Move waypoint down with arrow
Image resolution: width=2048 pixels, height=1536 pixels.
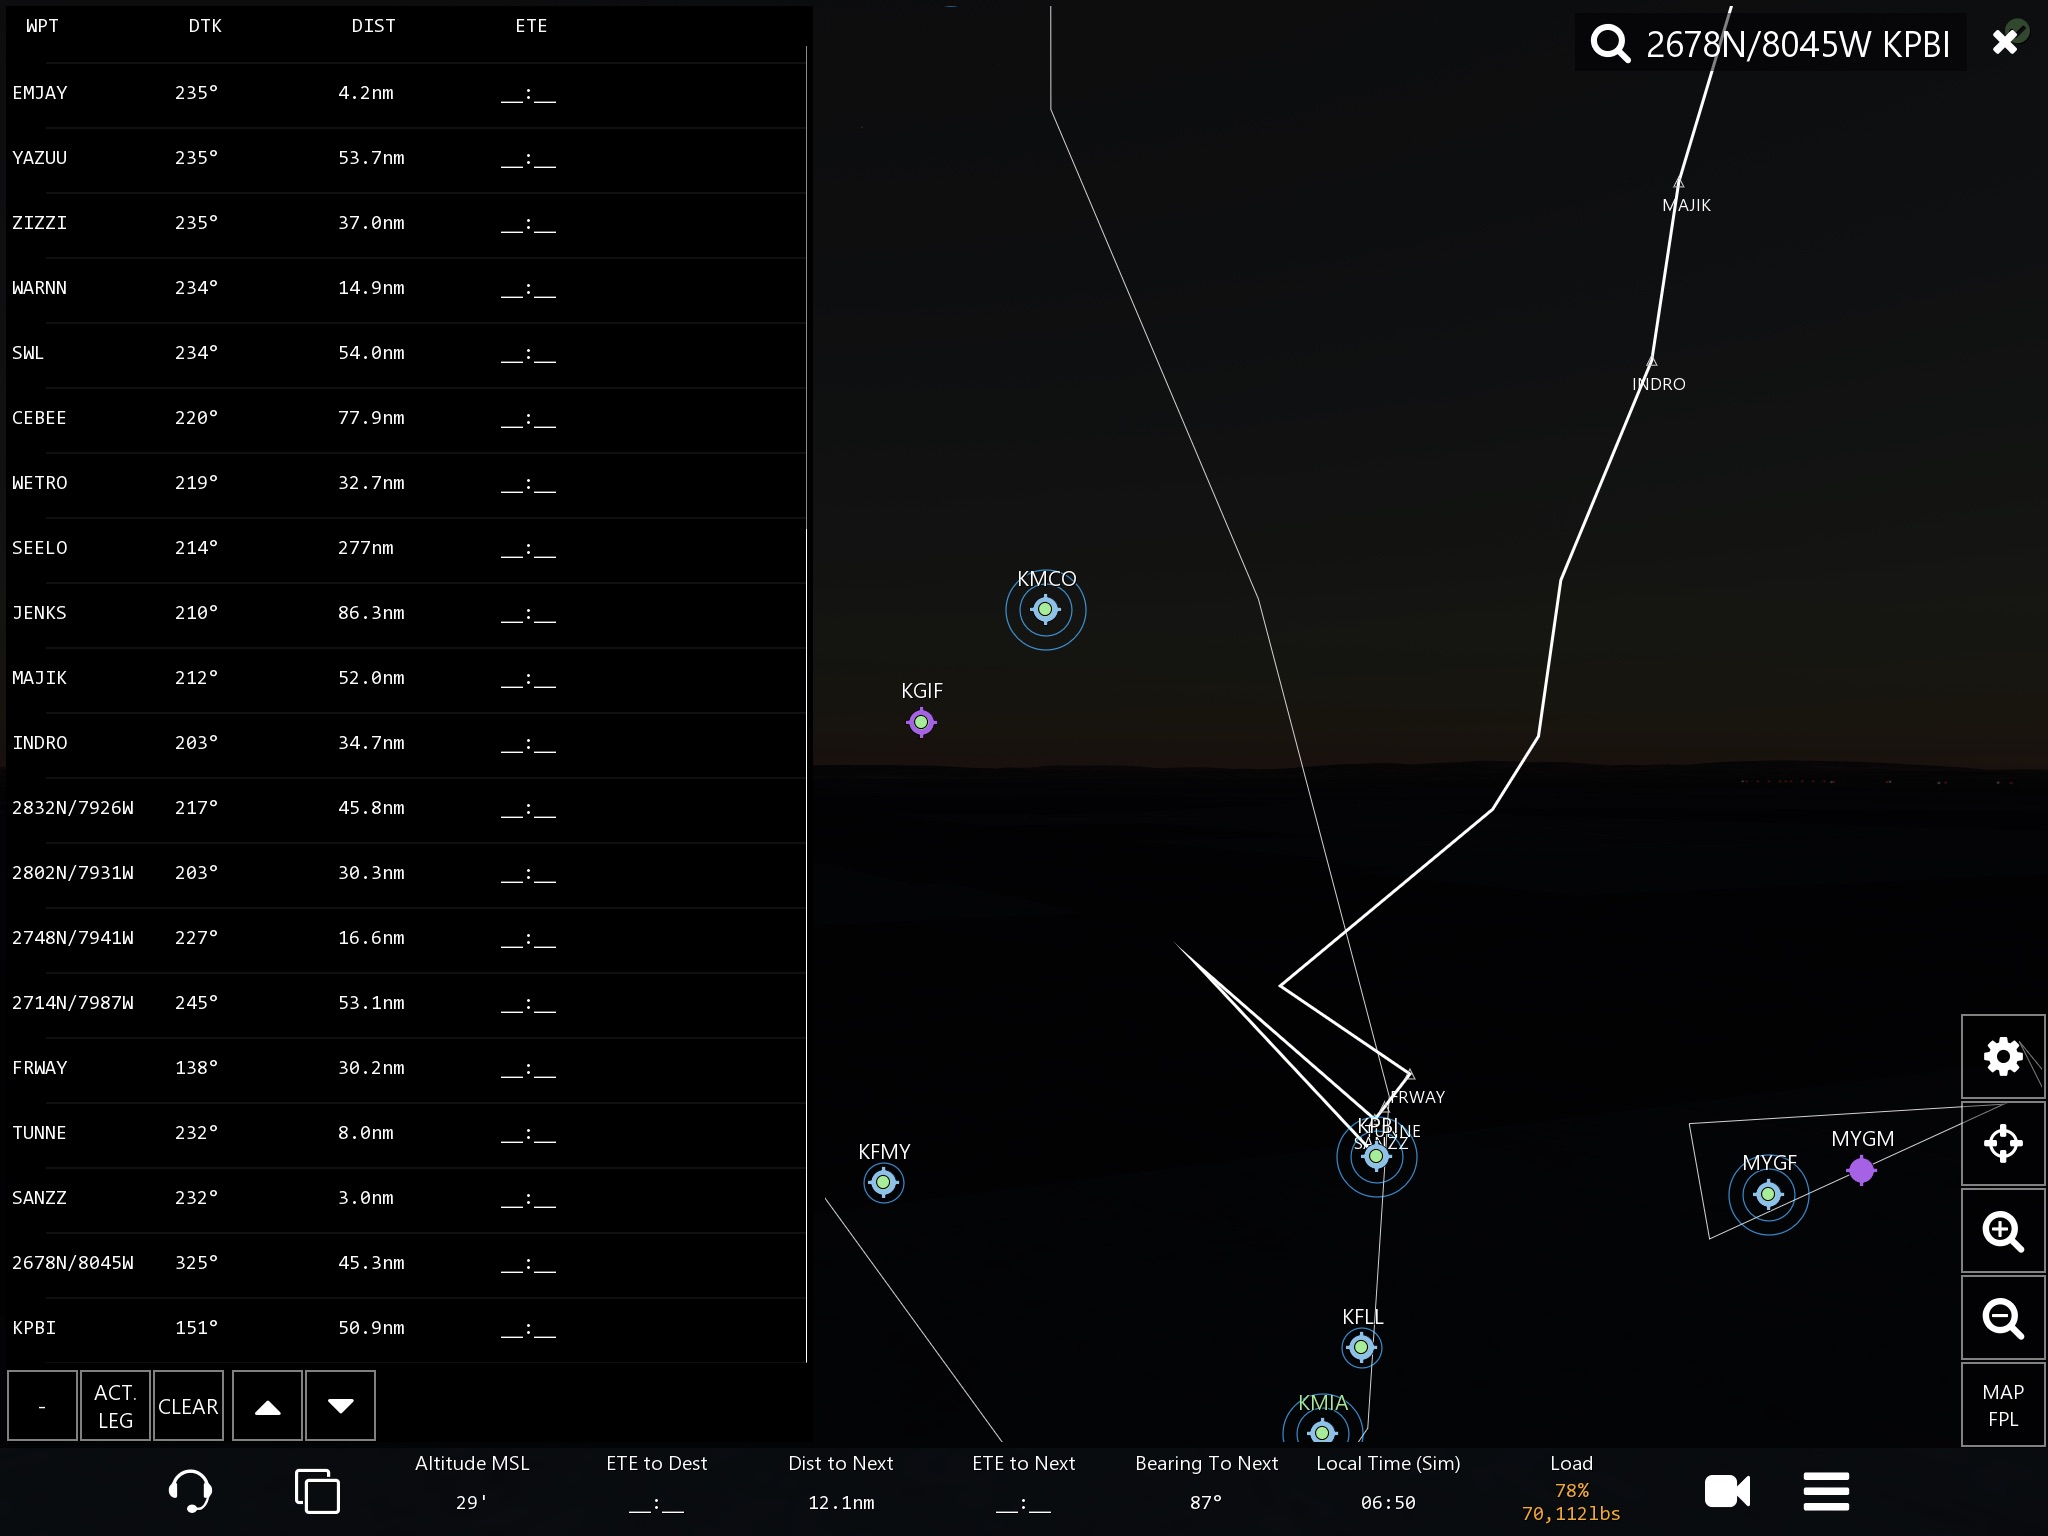(340, 1406)
